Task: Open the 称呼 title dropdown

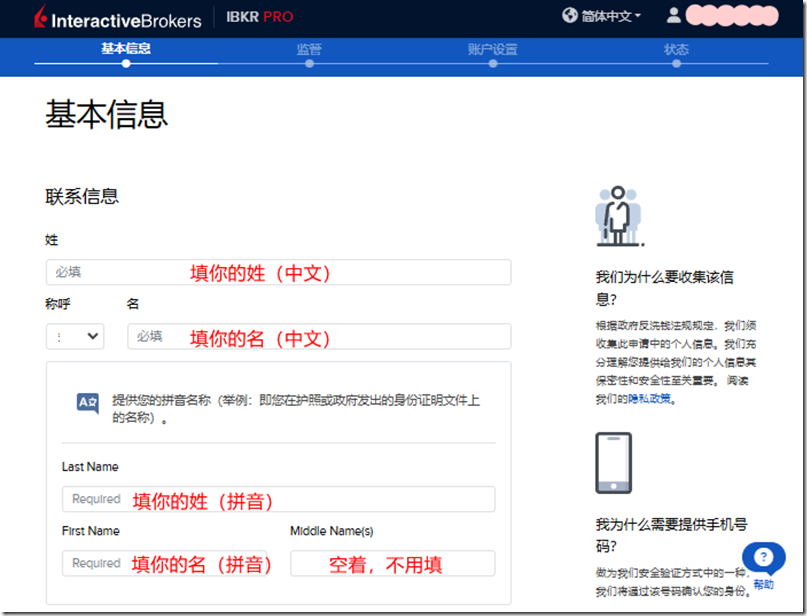Action: pyautogui.click(x=74, y=336)
